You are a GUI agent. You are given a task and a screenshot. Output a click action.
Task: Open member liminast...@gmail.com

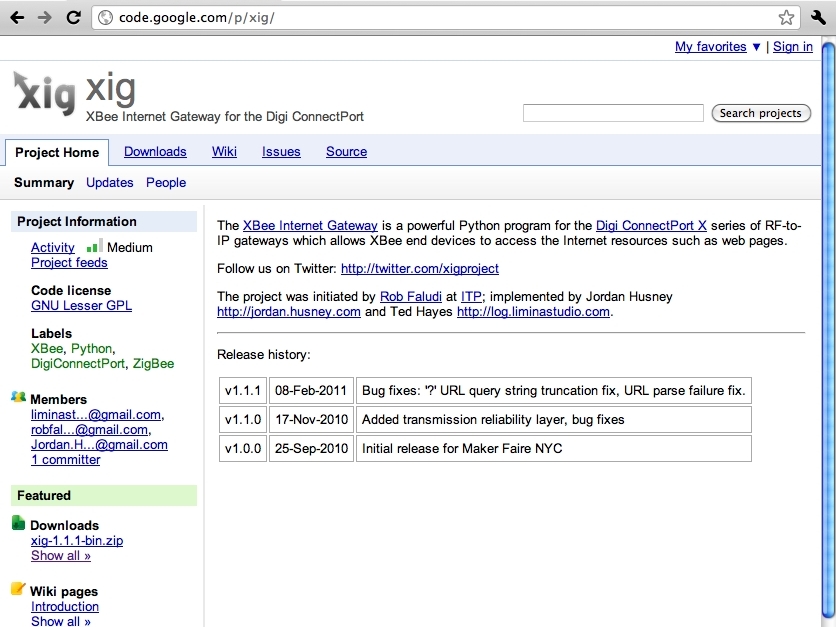pos(96,415)
